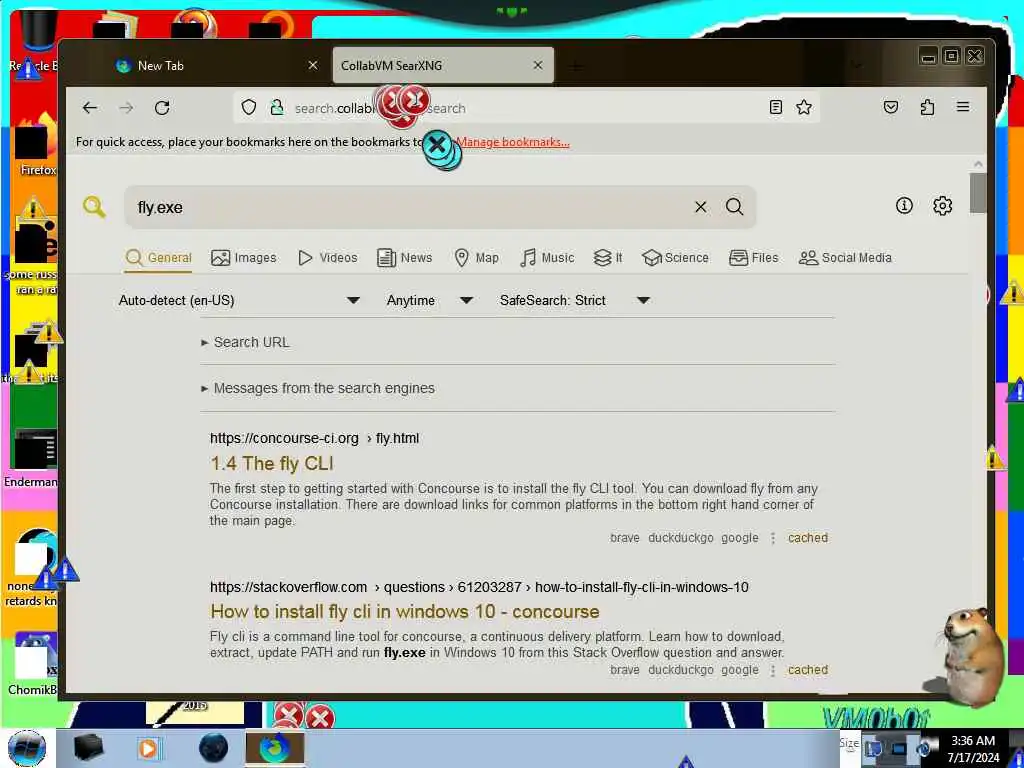
Task: Close the New Tab tab
Action: click(x=313, y=65)
